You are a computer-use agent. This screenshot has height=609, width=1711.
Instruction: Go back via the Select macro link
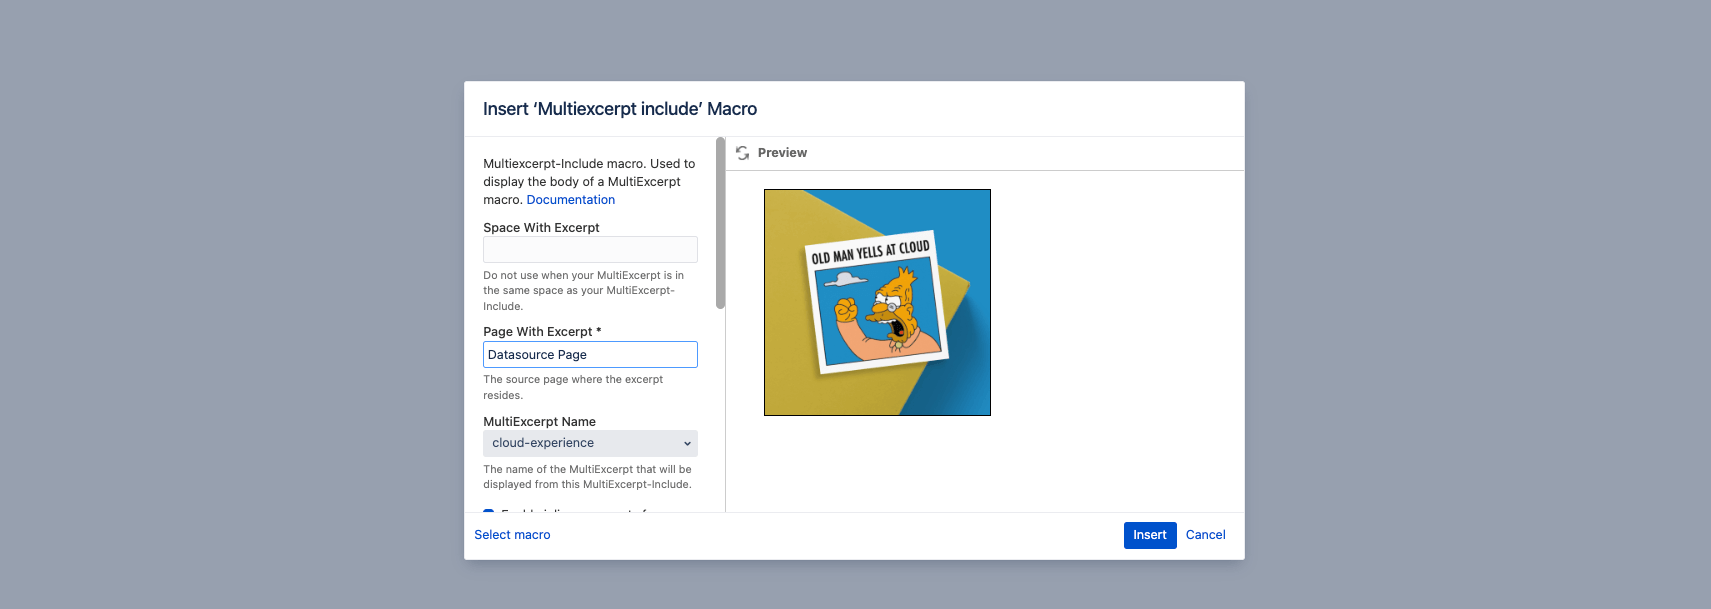tap(512, 535)
